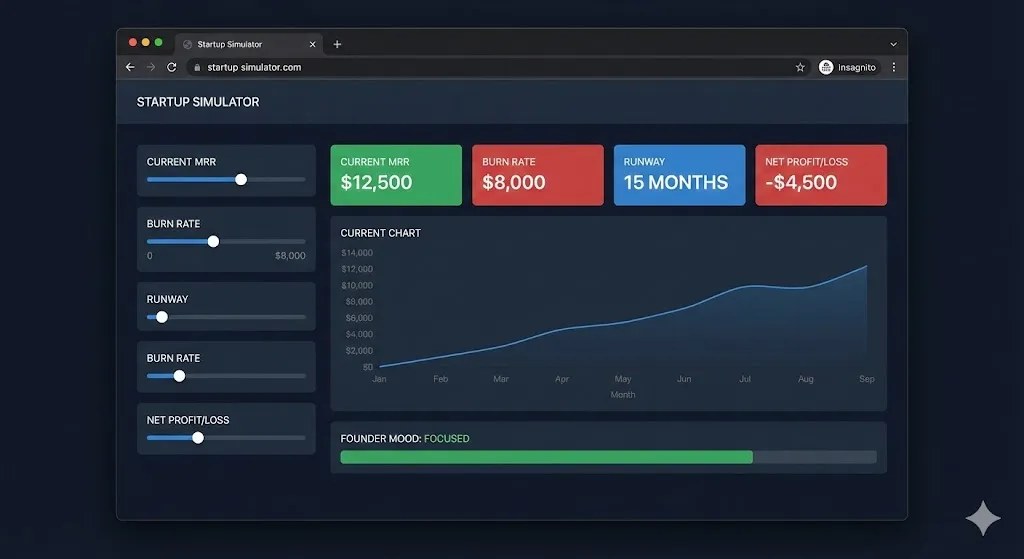Screen dimensions: 1024x559
Task: Click the Feb x-axis label
Action: tap(441, 379)
